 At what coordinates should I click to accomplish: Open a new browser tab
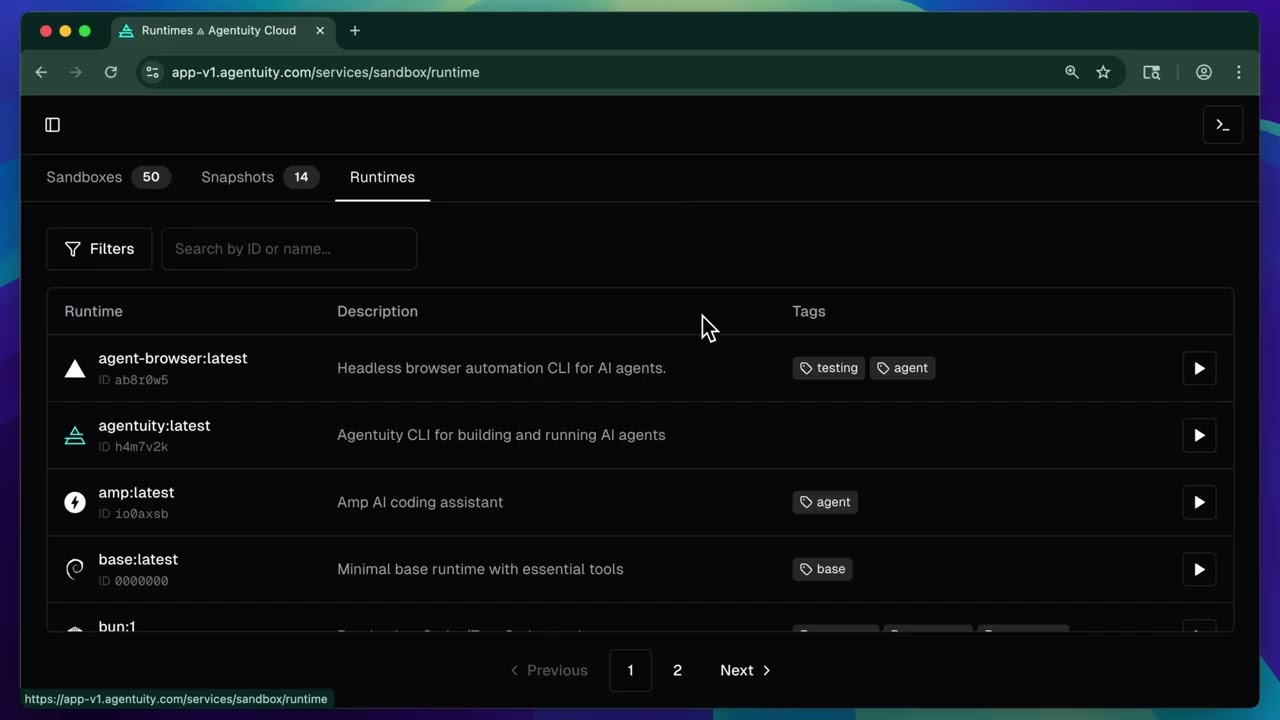pos(355,31)
